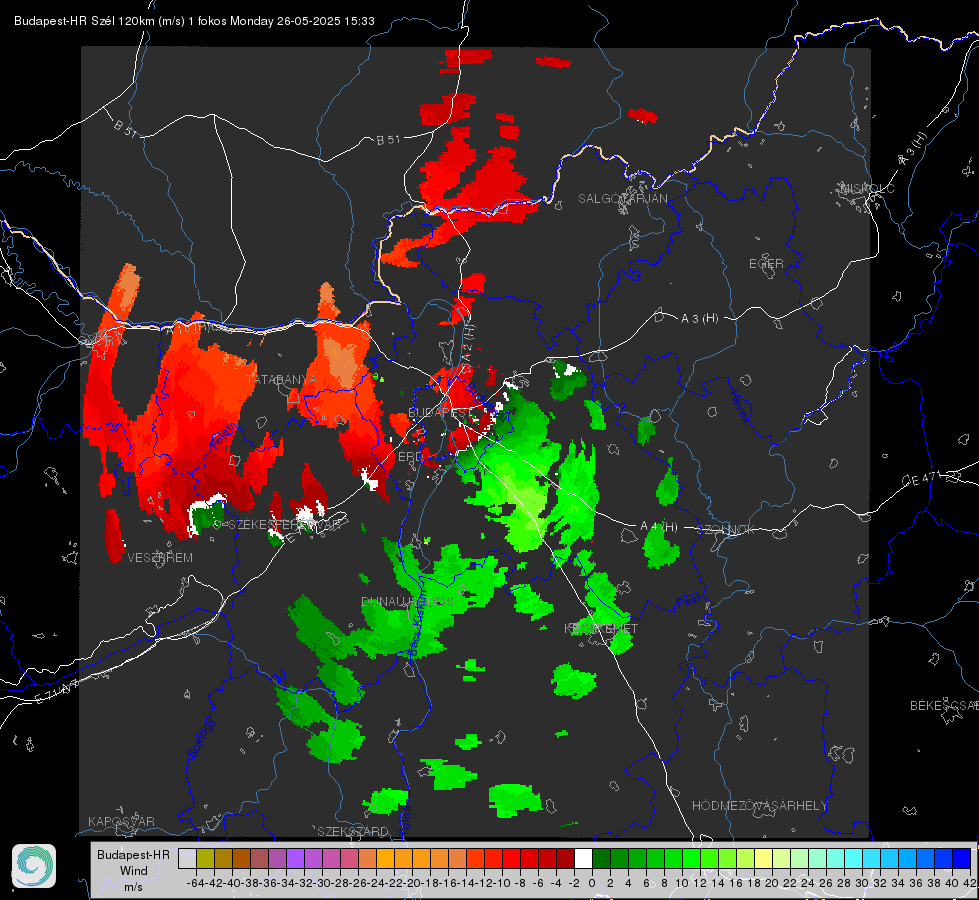Viewport: 979px width, 900px height.
Task: Click the legend value '-64'
Action: click(195, 883)
